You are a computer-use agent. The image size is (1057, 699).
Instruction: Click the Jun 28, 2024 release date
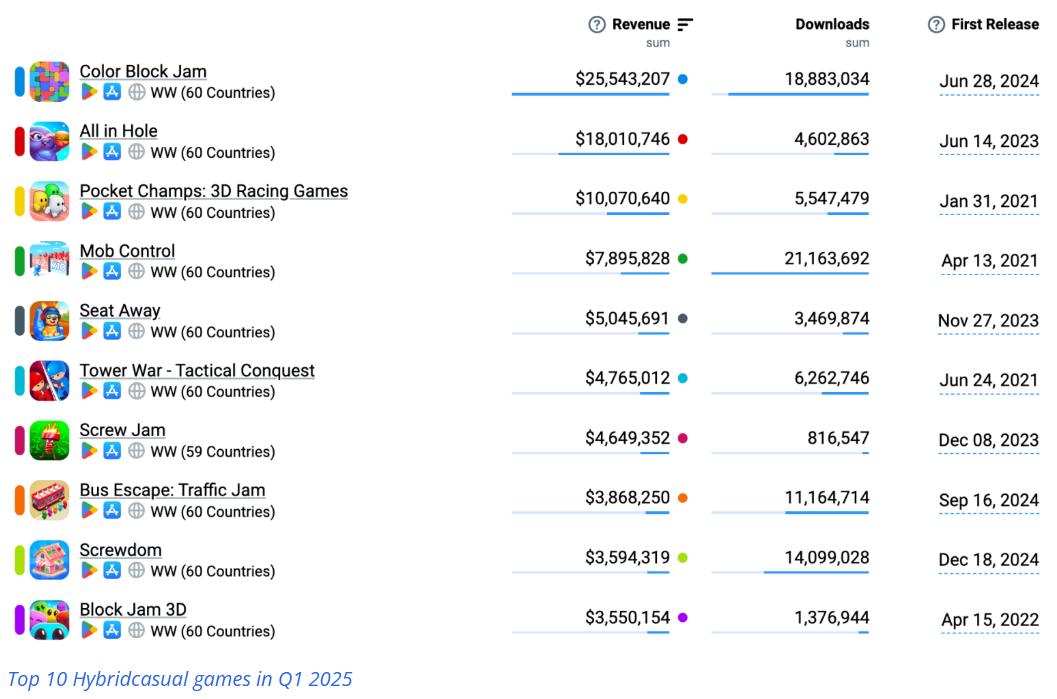pos(988,82)
